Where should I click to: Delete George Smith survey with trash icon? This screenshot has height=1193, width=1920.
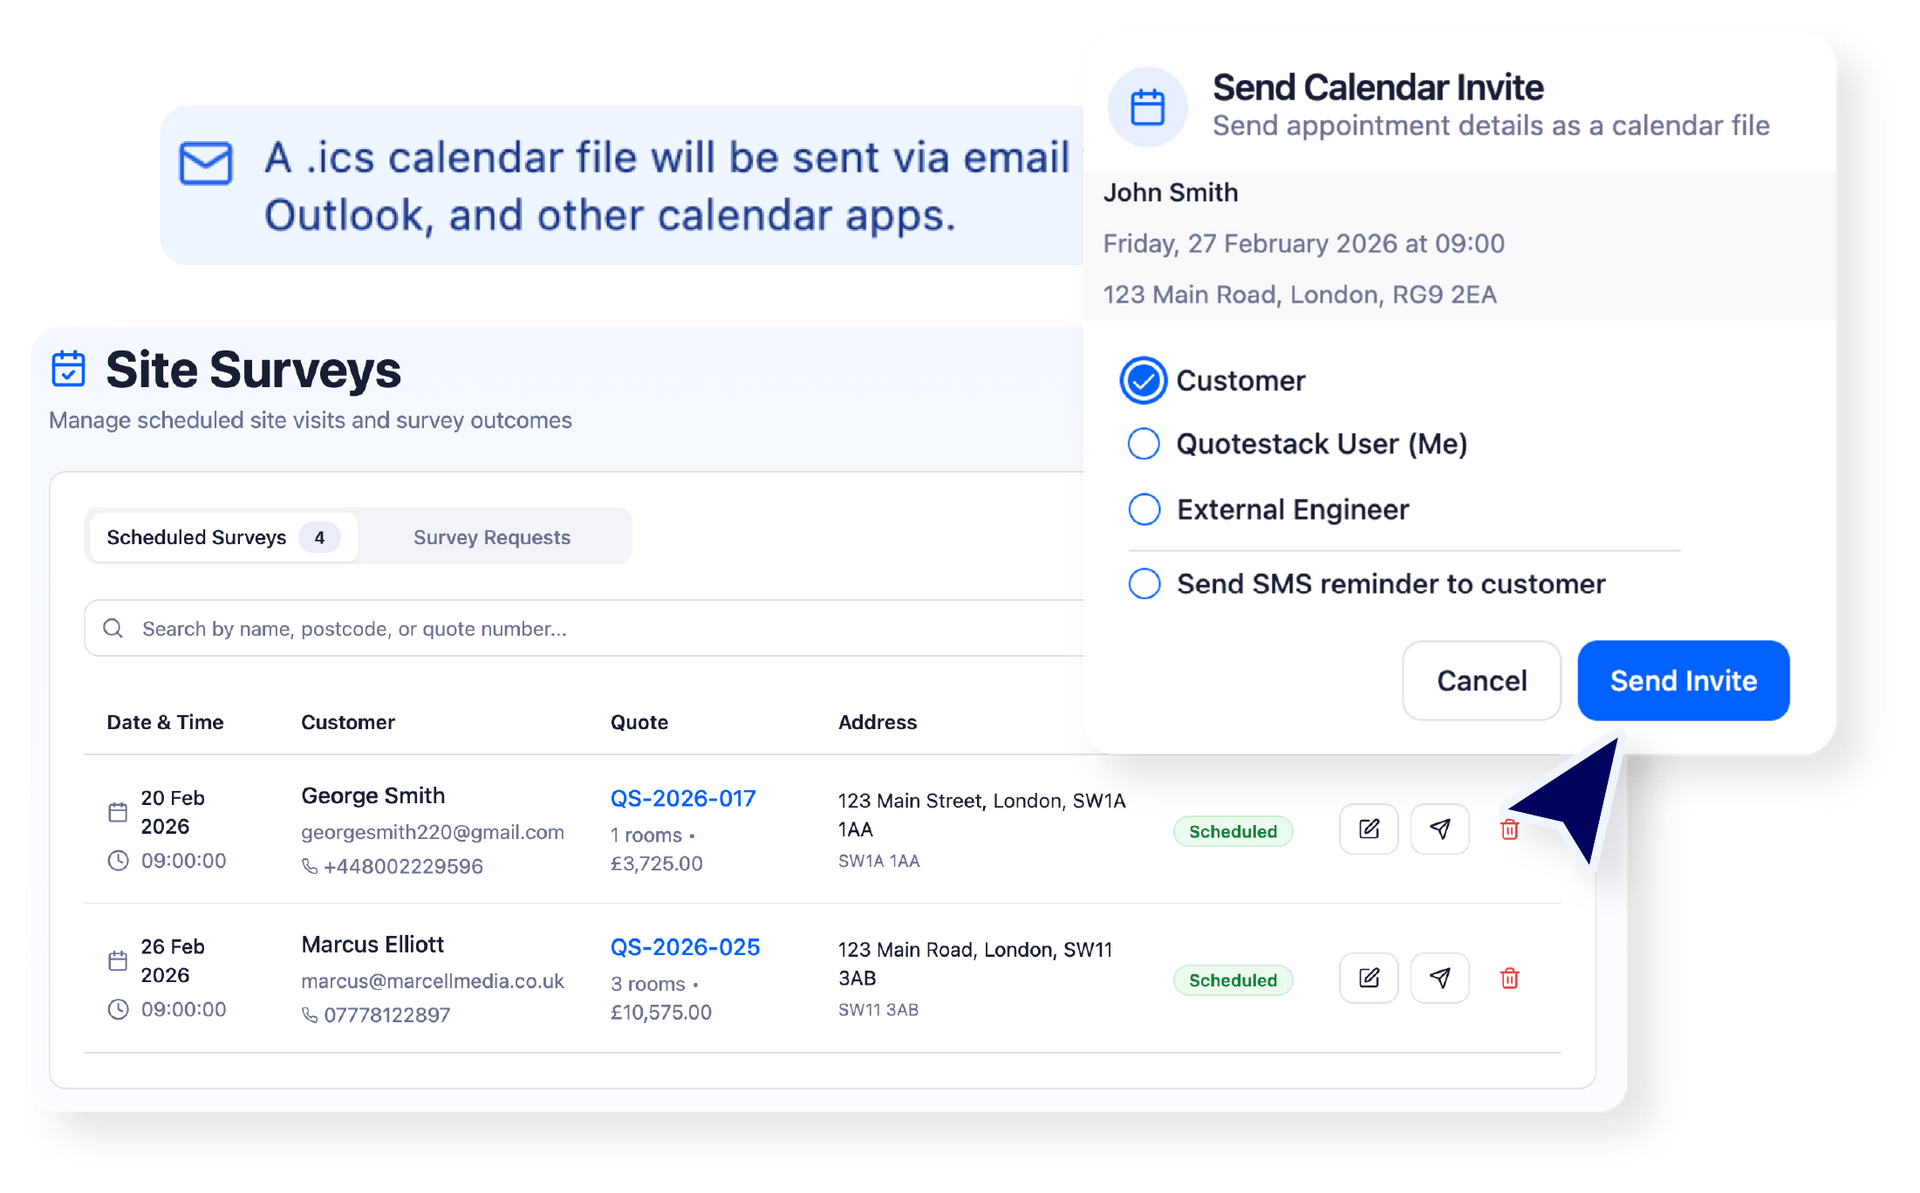pyautogui.click(x=1509, y=829)
